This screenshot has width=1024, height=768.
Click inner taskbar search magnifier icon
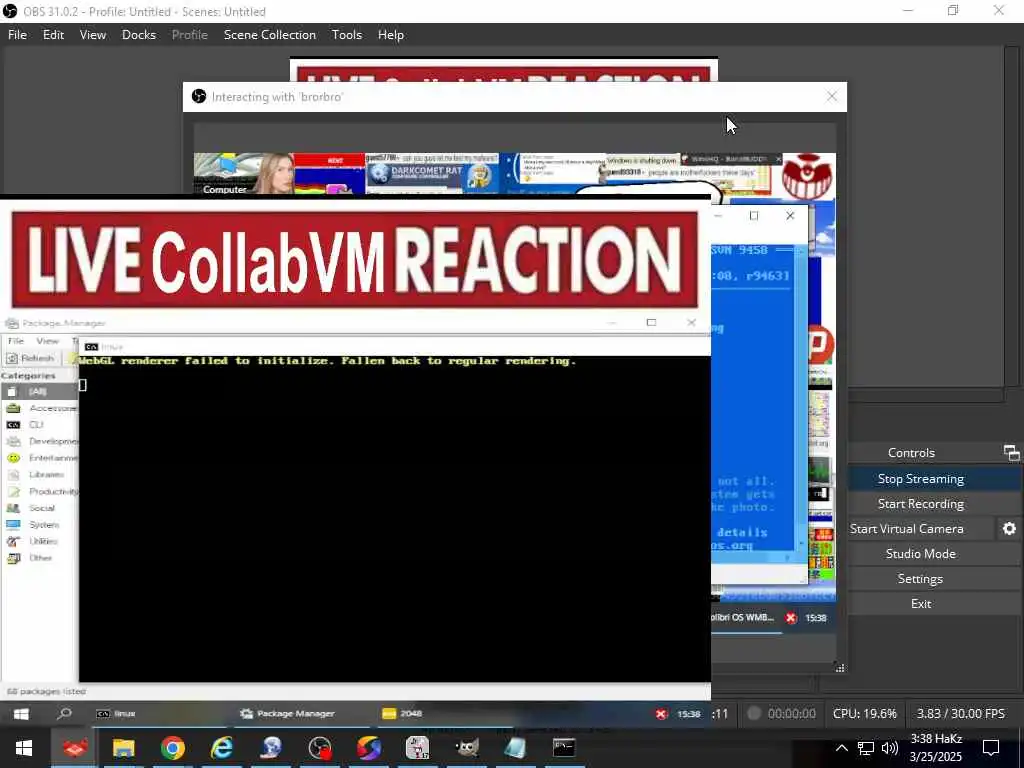64,714
